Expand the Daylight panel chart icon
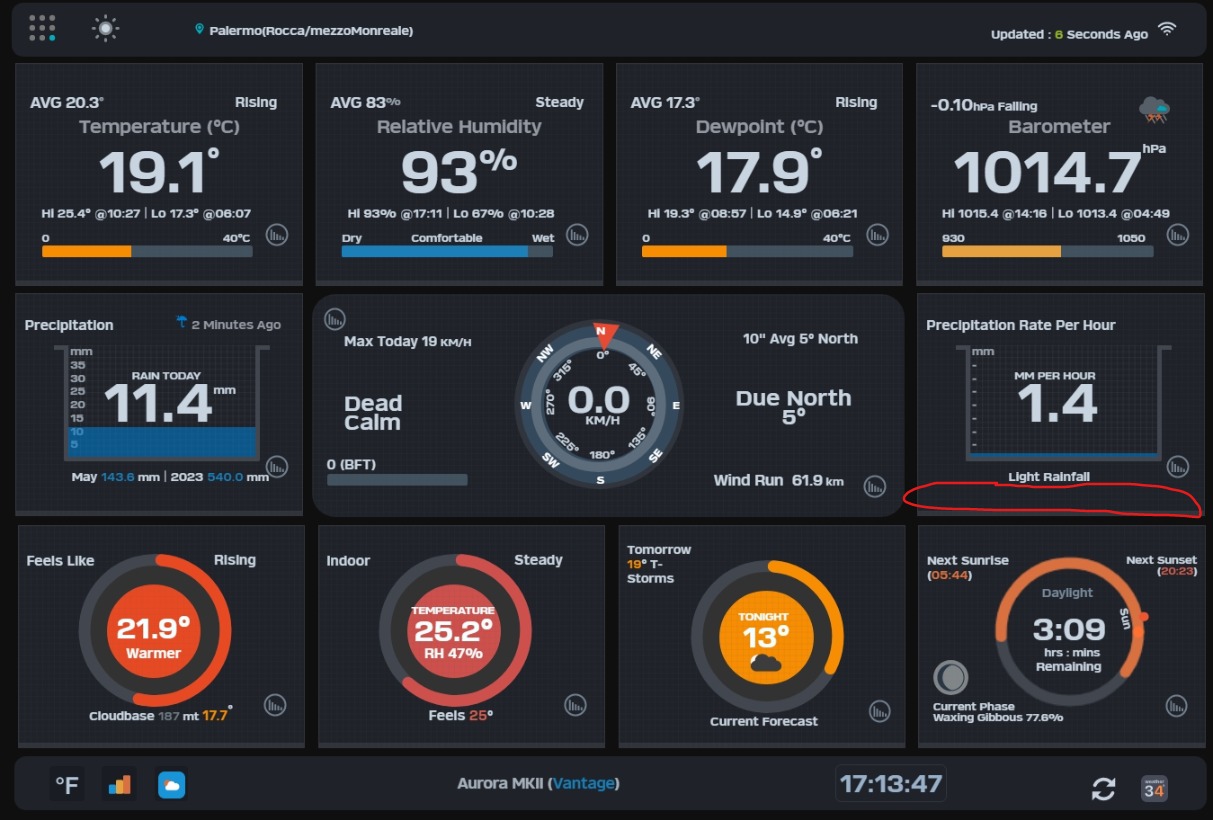Screen dimensions: 1213x820 click(x=1176, y=706)
